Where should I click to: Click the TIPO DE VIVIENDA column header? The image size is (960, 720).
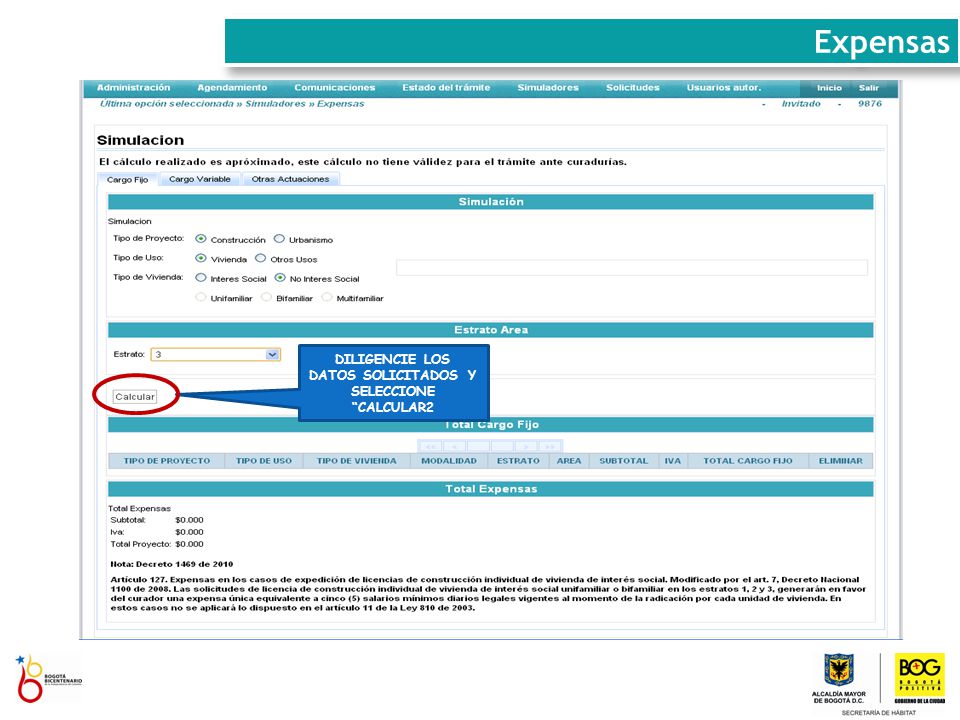[x=356, y=461]
